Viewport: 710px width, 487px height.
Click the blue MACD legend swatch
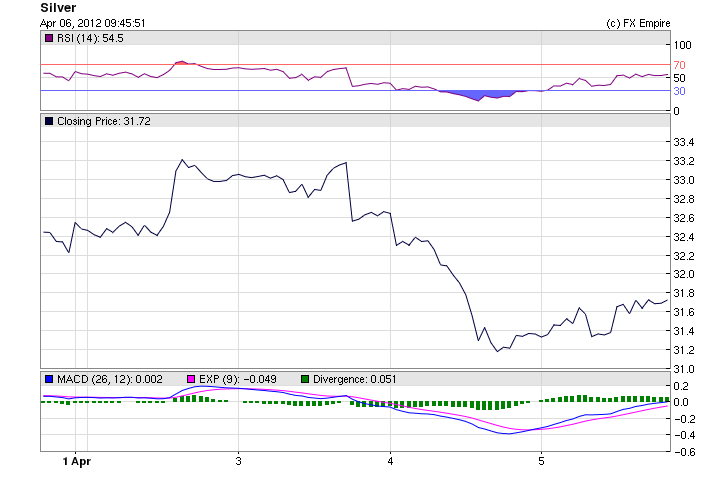tap(49, 379)
